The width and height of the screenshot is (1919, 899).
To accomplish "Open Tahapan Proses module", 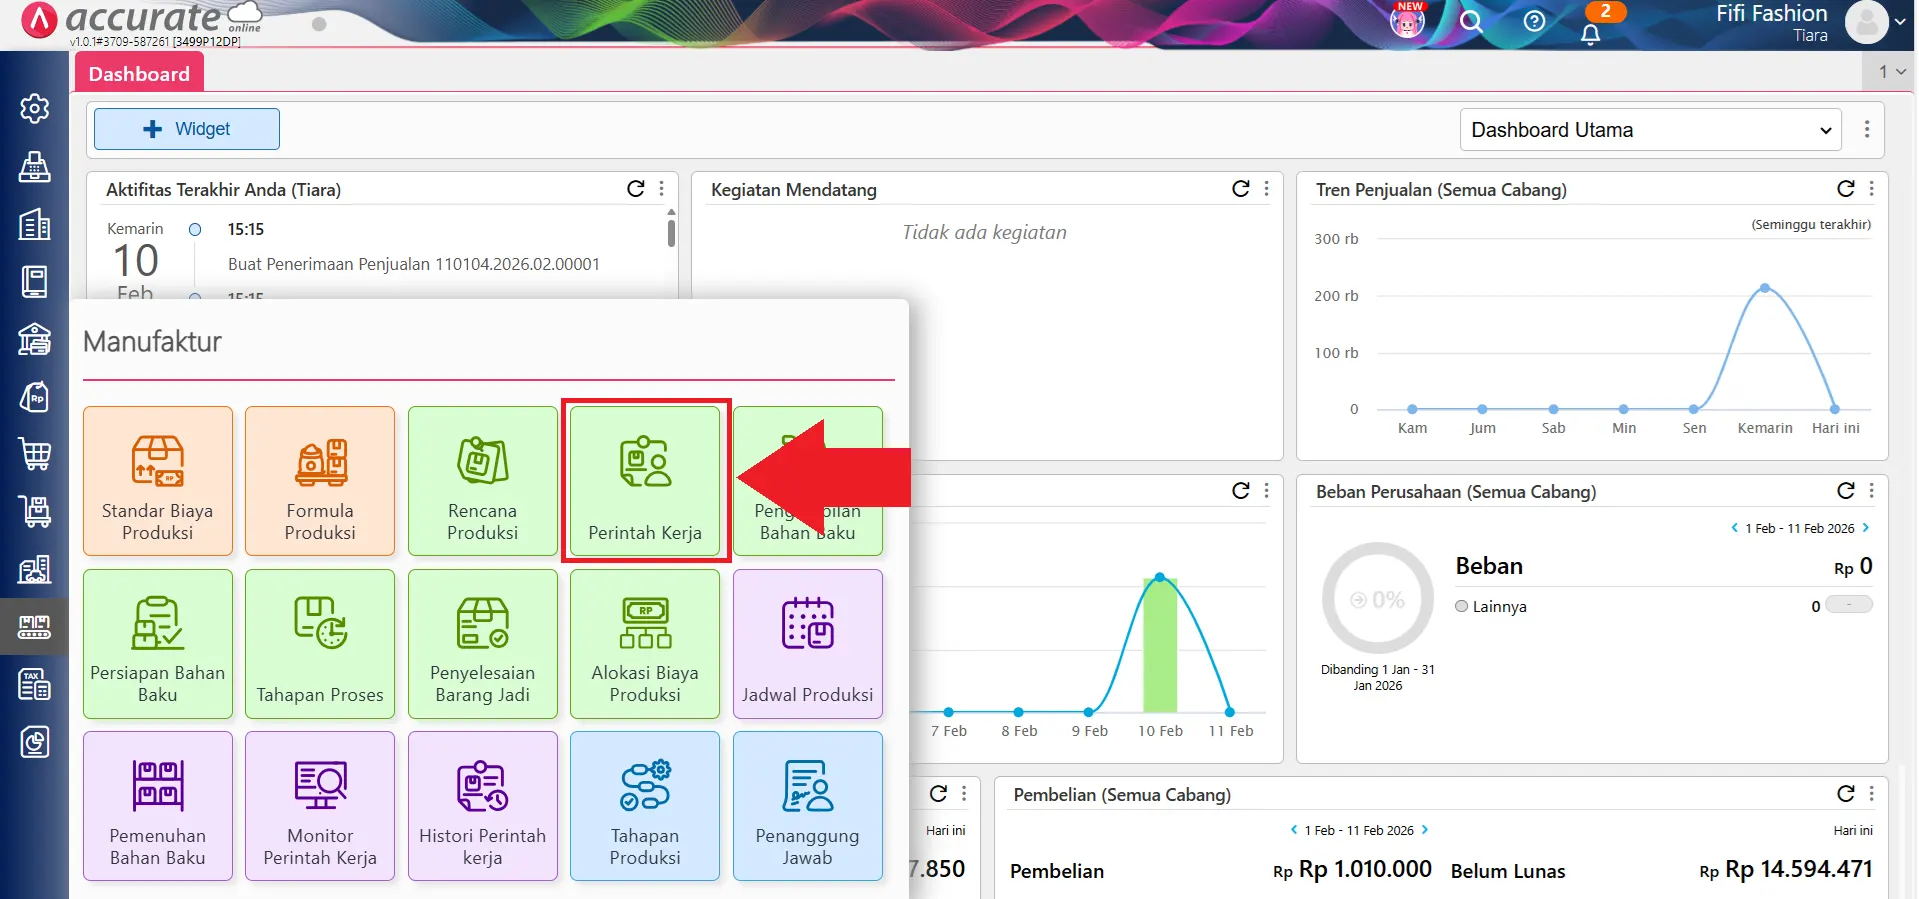I will pyautogui.click(x=320, y=644).
